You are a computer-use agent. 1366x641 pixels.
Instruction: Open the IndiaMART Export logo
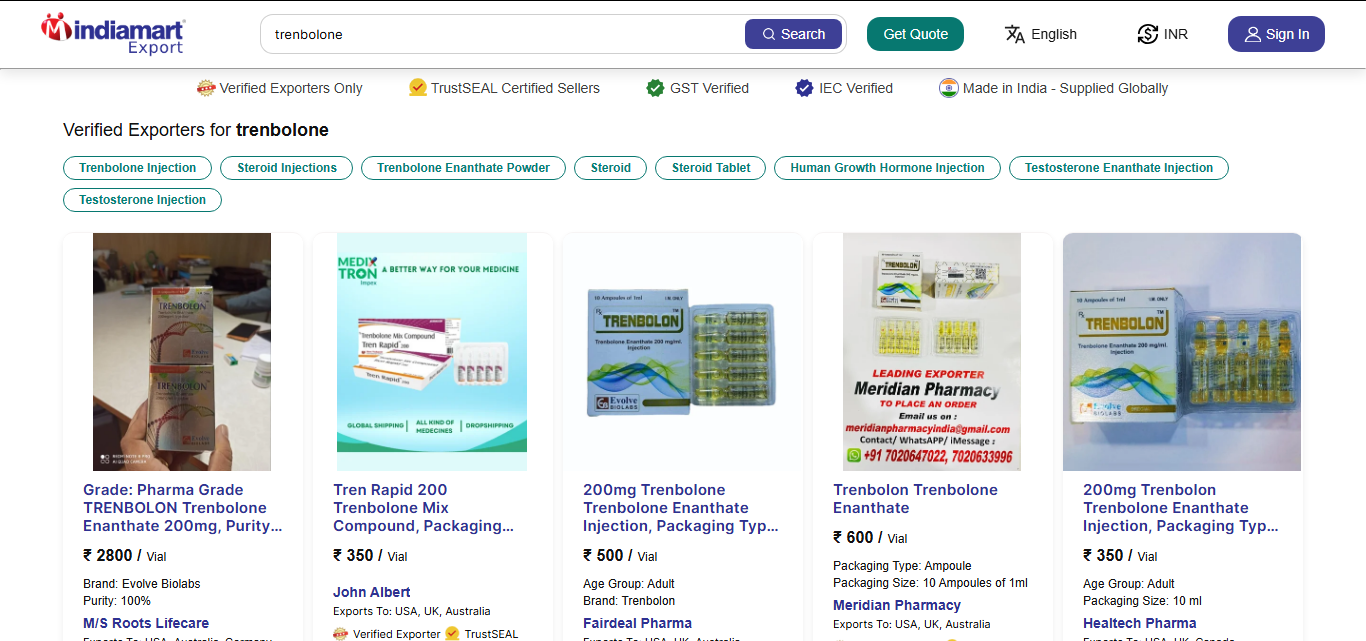(113, 34)
